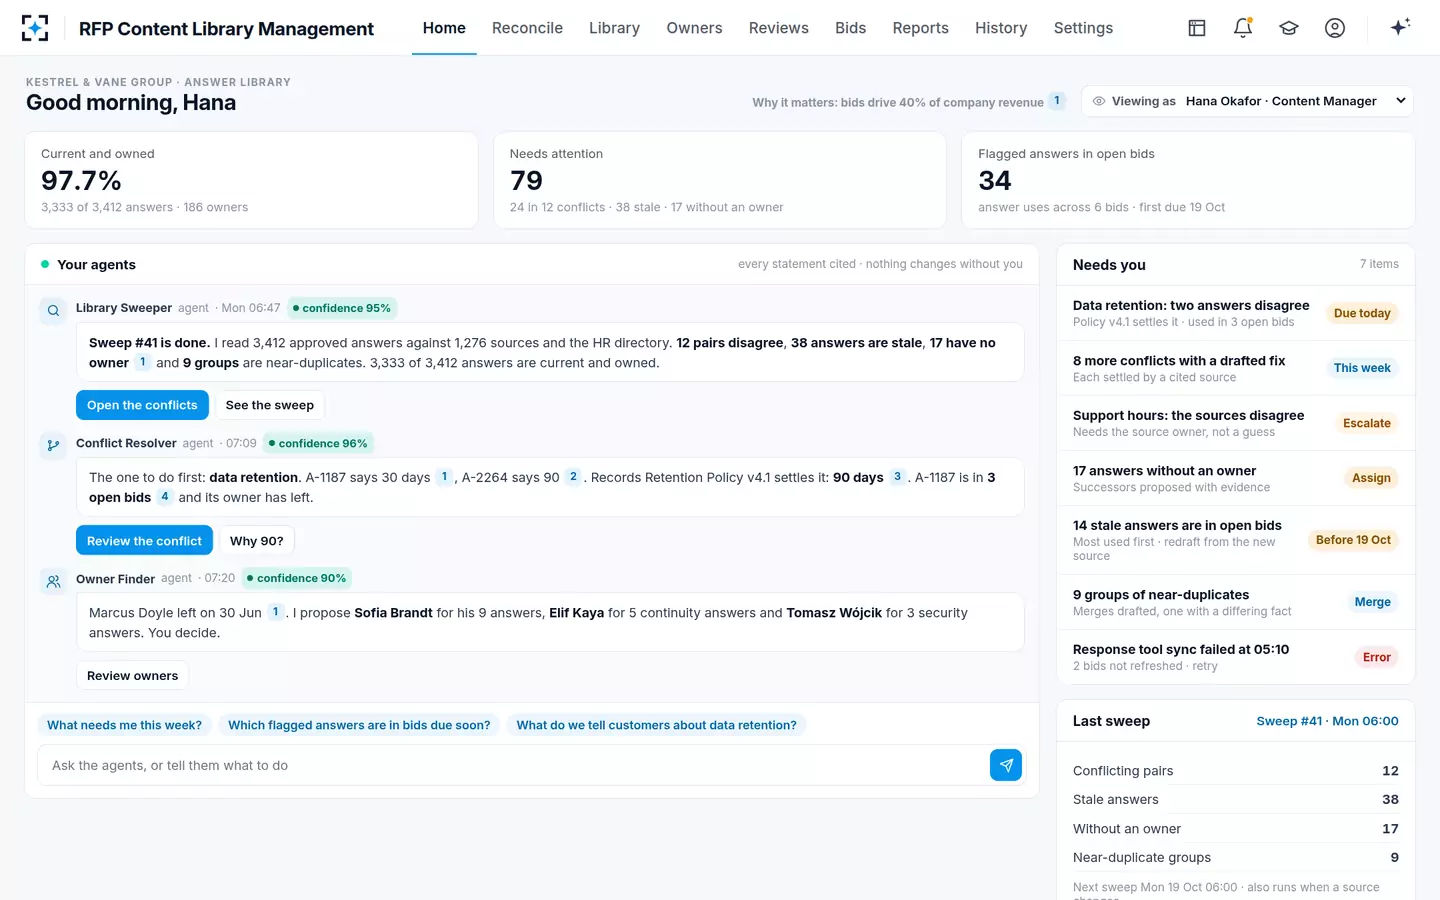Click See the sweep button
The image size is (1440, 900).
click(270, 405)
